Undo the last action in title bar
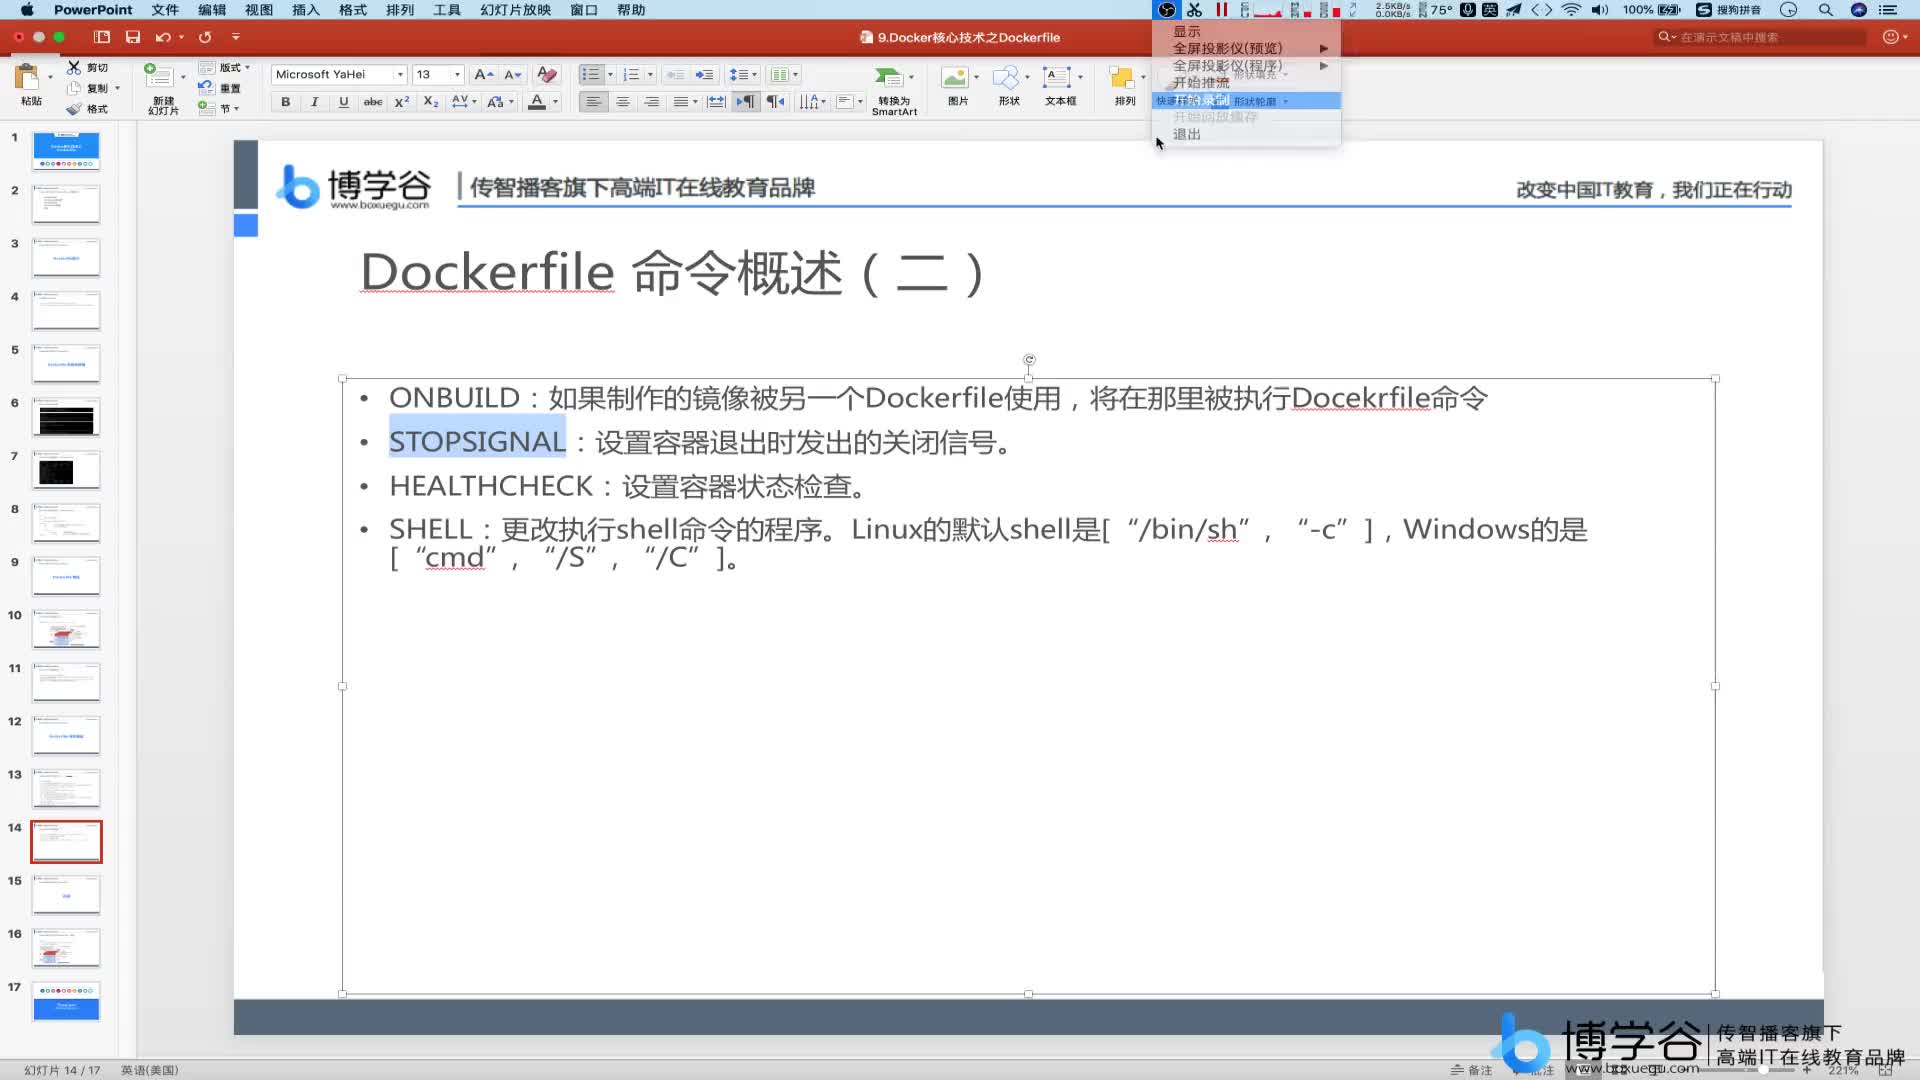 [x=163, y=37]
